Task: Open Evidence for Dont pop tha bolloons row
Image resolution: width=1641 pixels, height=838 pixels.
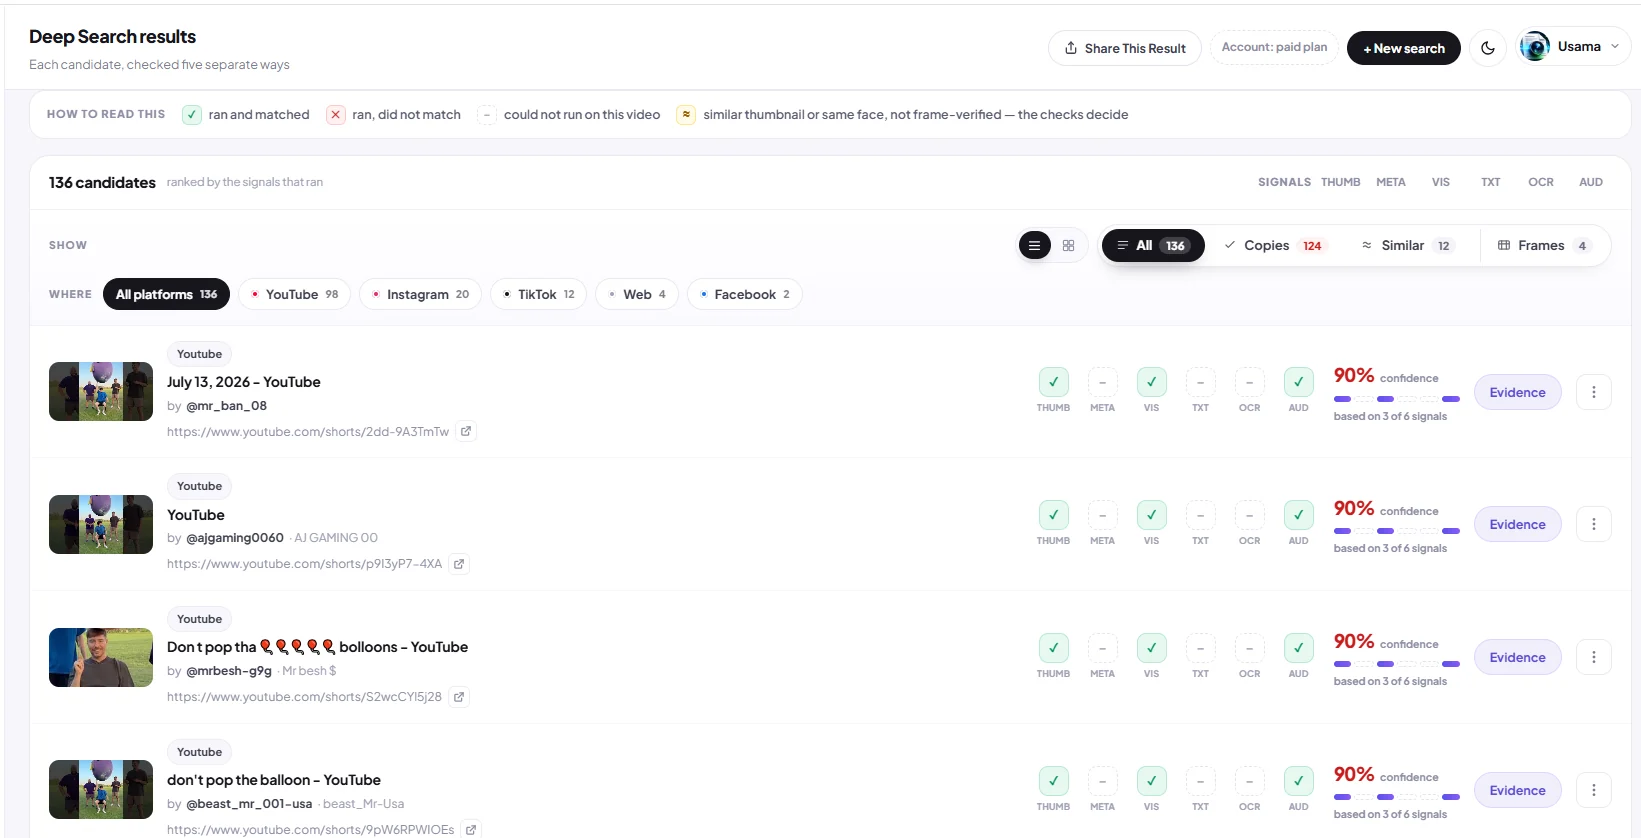Action: click(x=1517, y=657)
